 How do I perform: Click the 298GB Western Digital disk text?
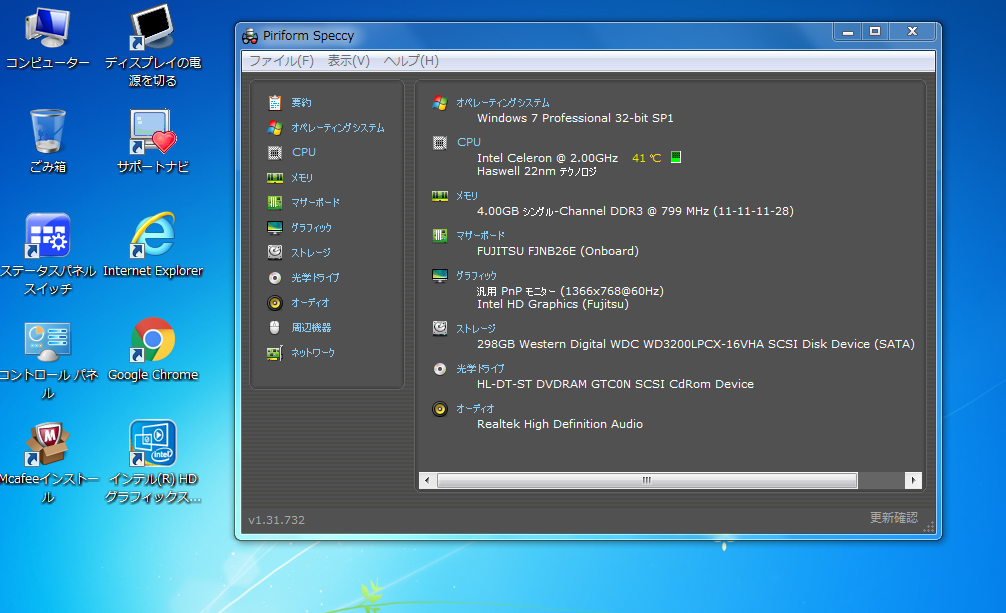click(x=695, y=344)
